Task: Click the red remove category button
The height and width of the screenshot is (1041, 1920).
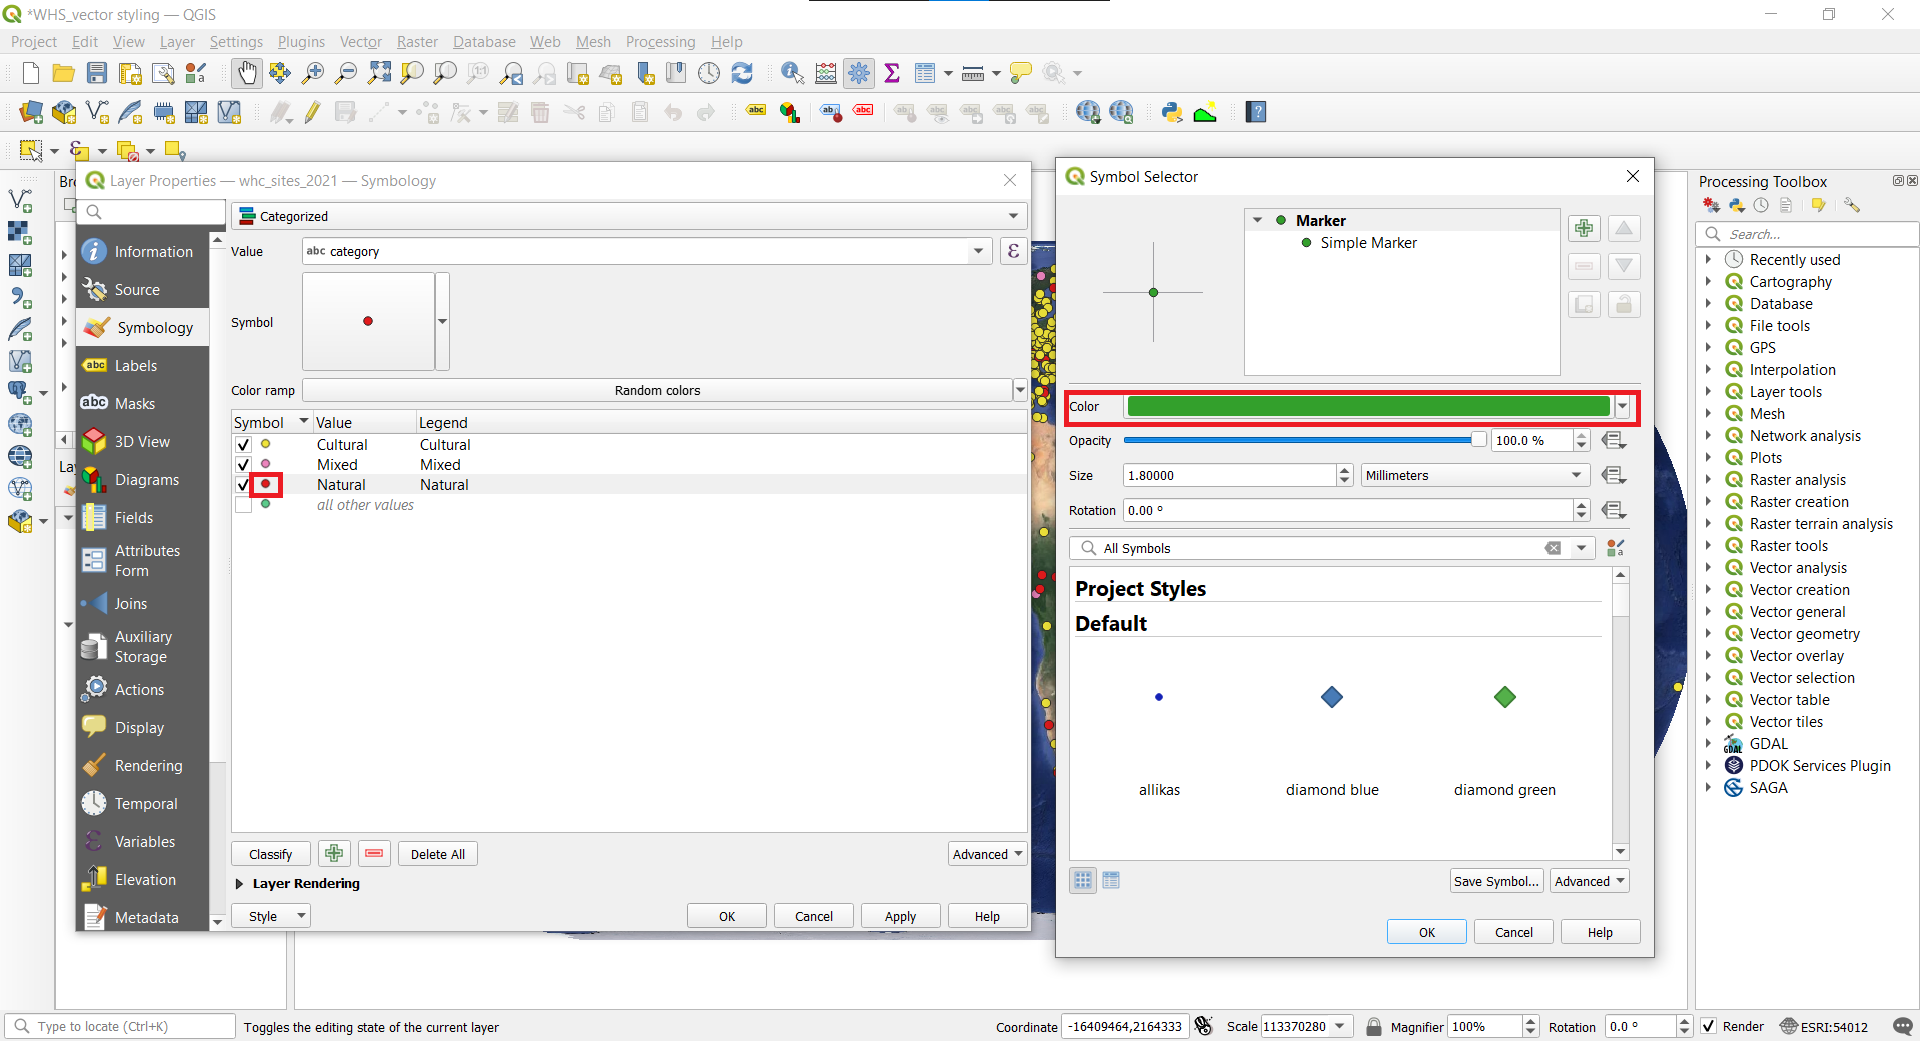Action: point(374,854)
